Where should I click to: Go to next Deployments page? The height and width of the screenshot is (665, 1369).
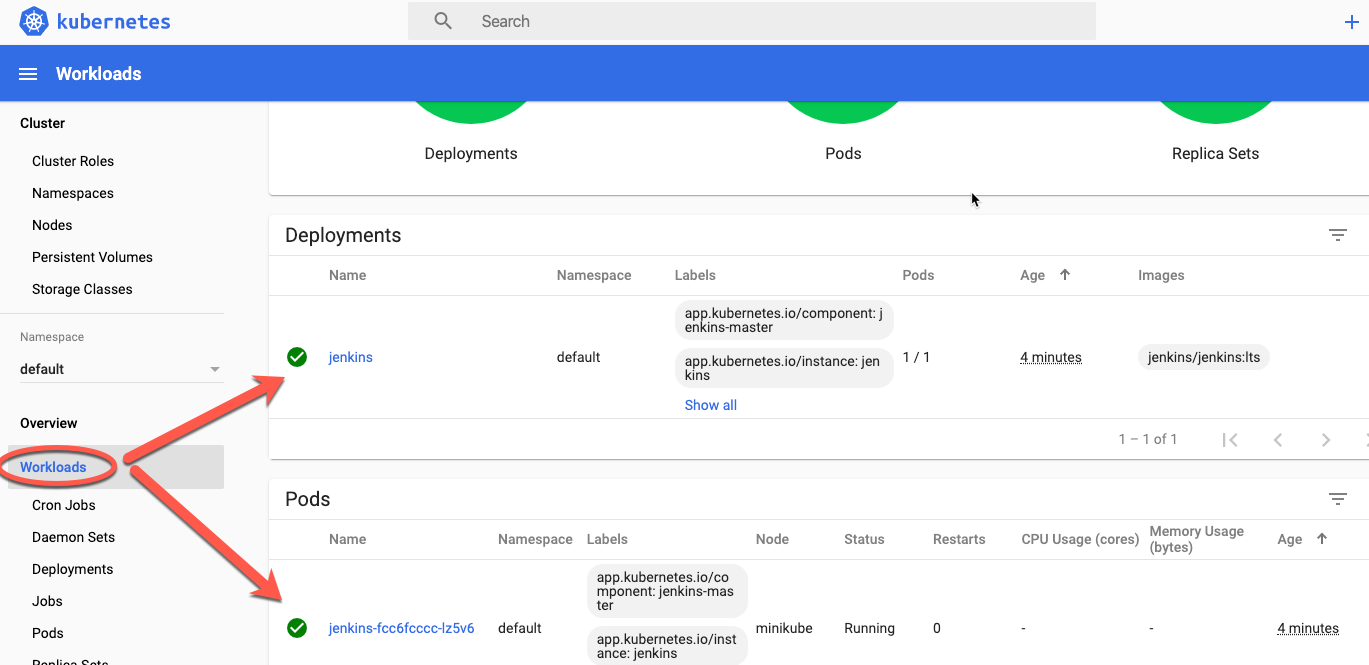point(1326,440)
